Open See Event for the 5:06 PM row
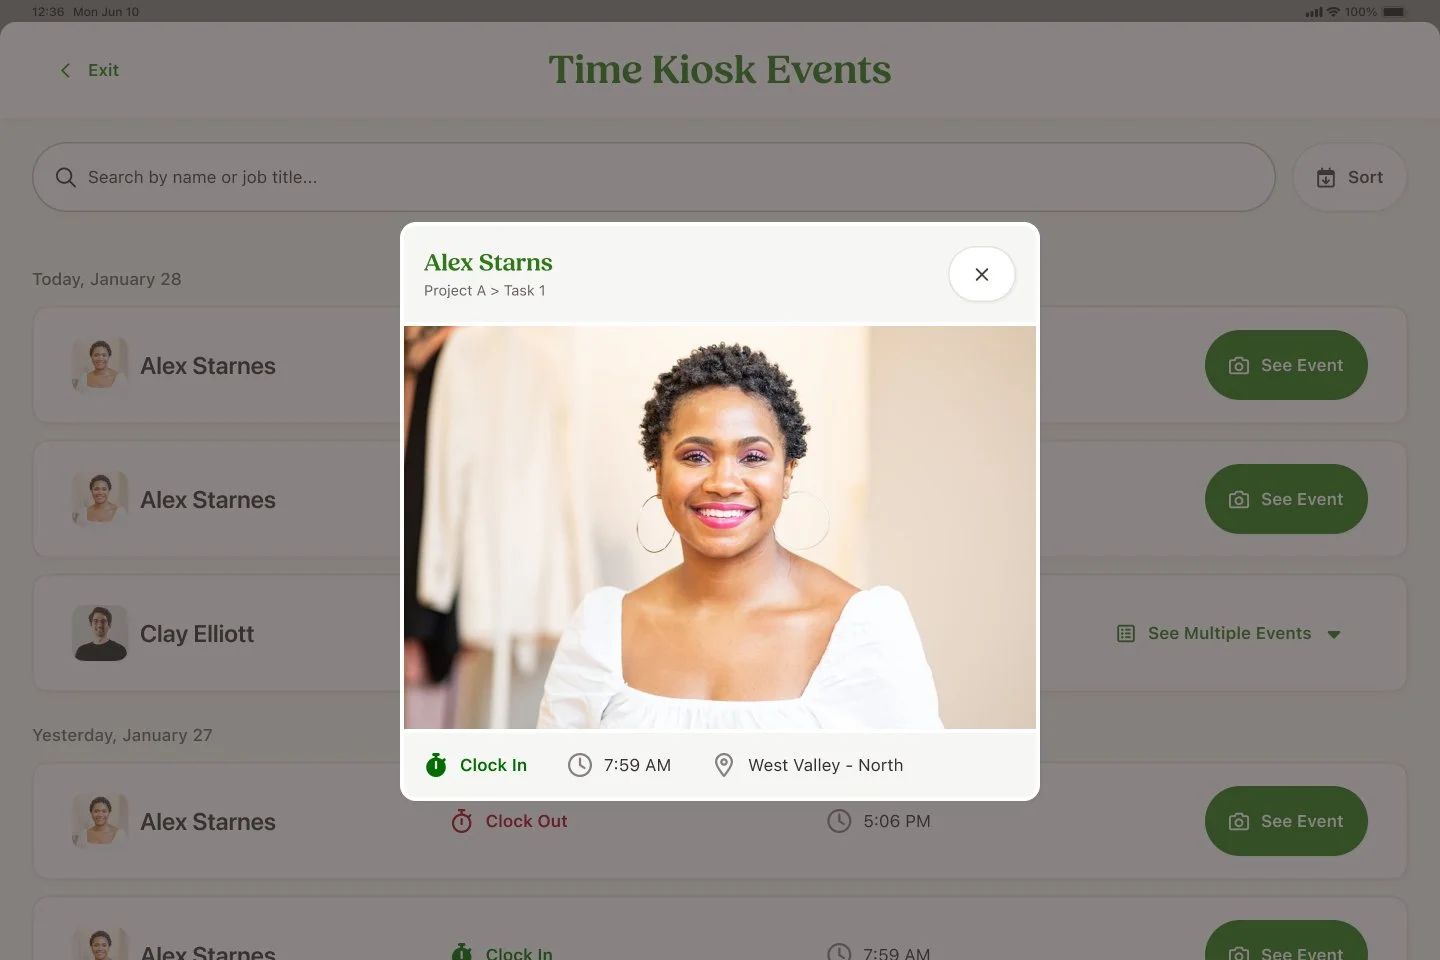 click(1286, 821)
